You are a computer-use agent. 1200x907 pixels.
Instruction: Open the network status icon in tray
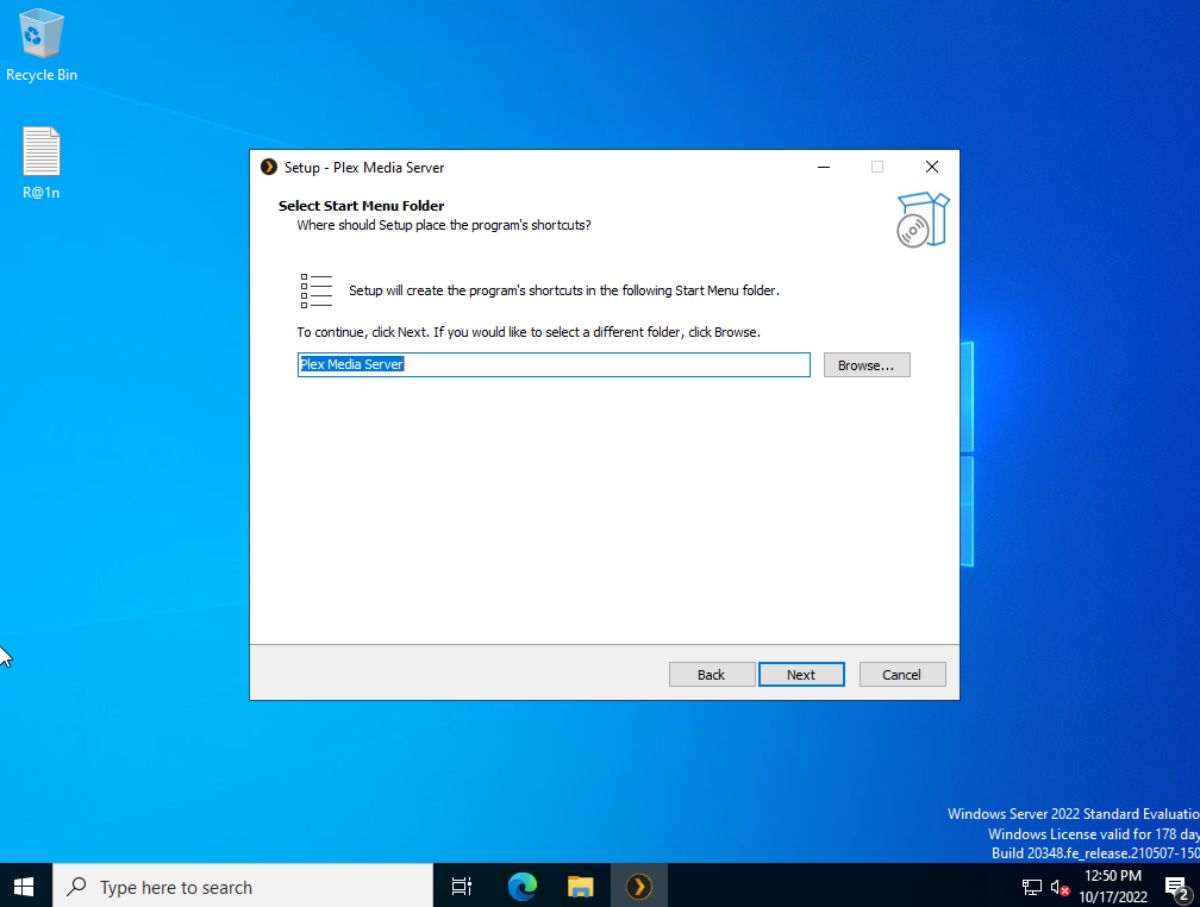(x=1032, y=886)
